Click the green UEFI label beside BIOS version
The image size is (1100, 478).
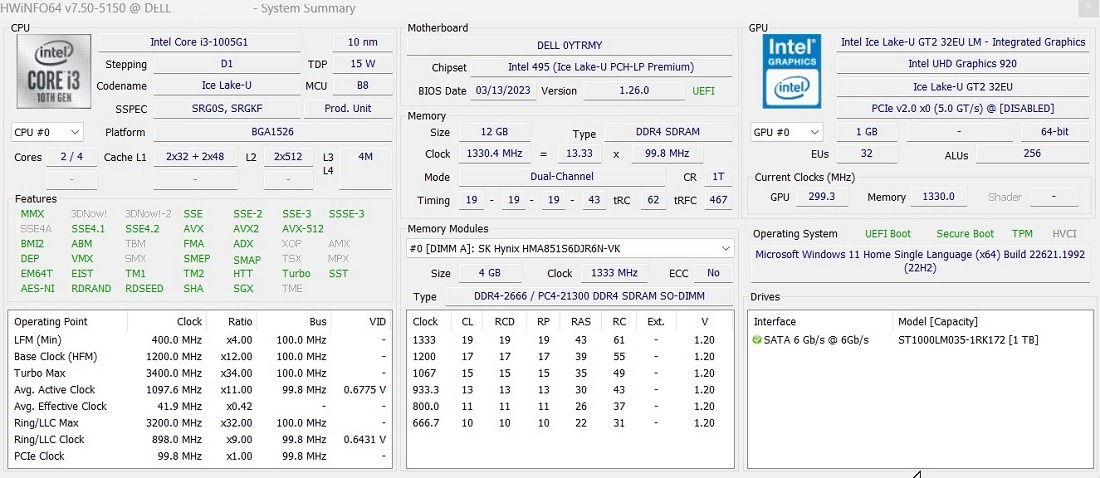point(704,91)
